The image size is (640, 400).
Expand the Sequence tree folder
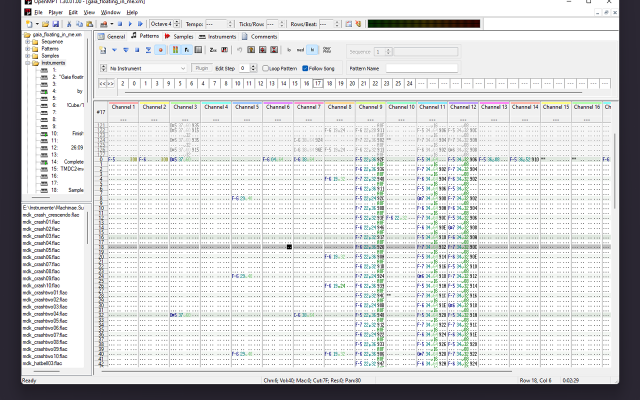pyautogui.click(x=28, y=42)
